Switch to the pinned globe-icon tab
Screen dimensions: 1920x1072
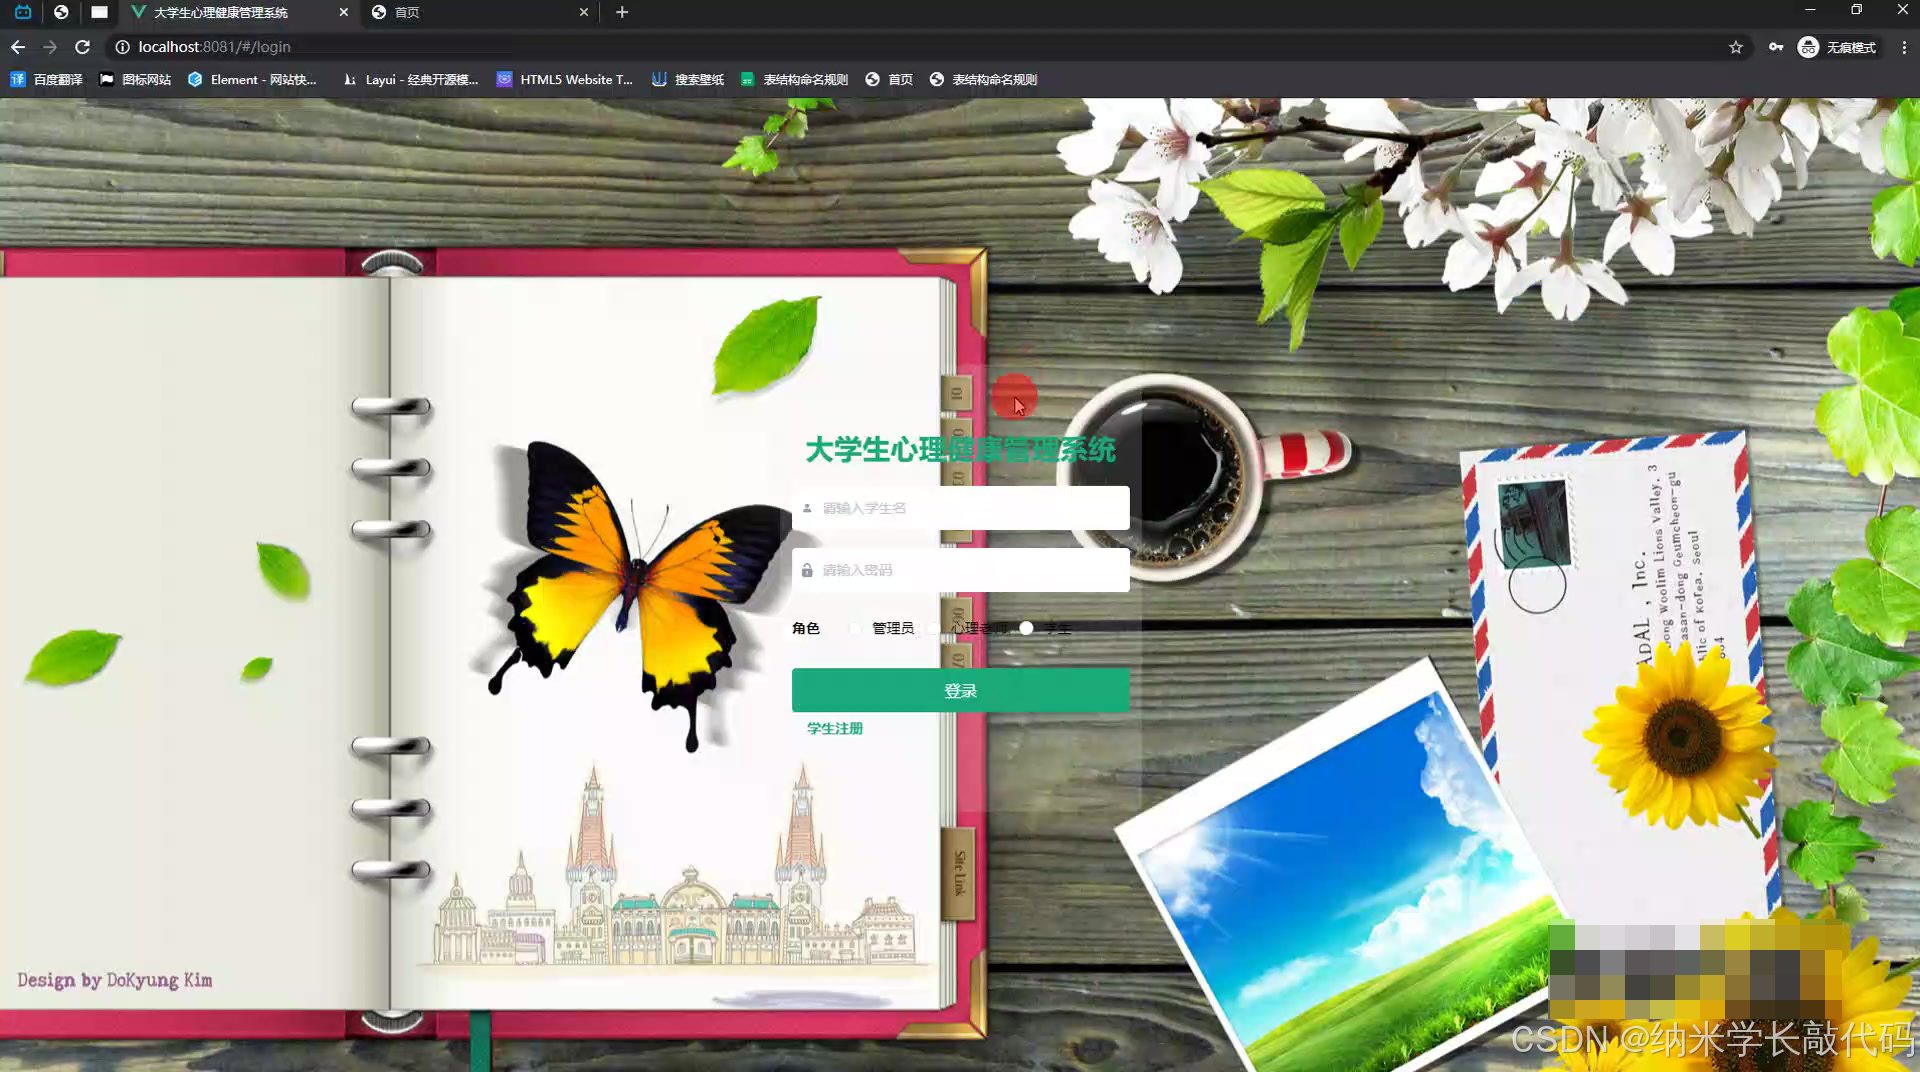[x=61, y=12]
